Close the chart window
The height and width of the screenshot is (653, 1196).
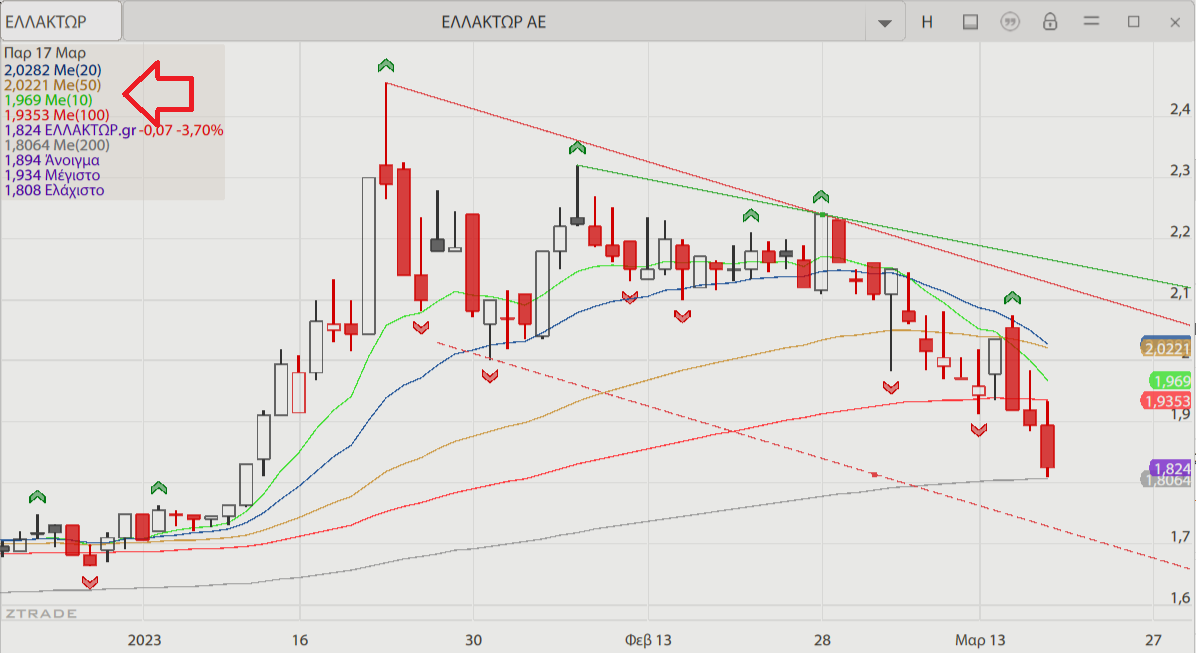point(1175,22)
